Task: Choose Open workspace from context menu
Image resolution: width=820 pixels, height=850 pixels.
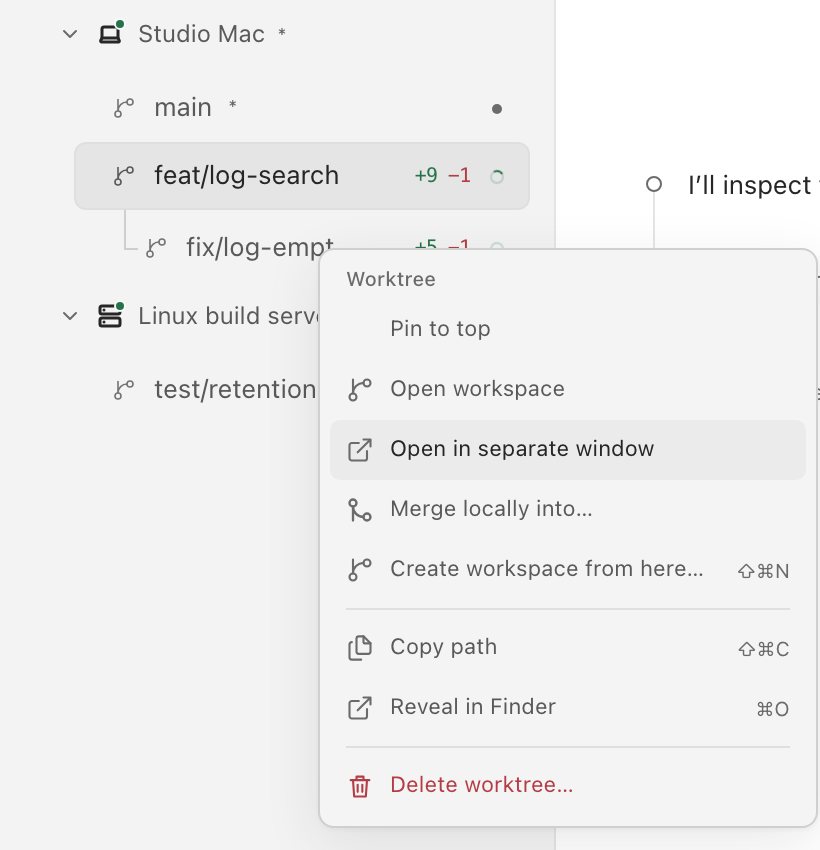Action: (568, 389)
